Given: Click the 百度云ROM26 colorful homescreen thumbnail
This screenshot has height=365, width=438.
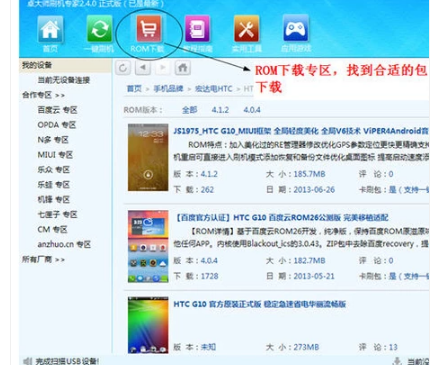Looking at the screenshot, I should (x=148, y=246).
